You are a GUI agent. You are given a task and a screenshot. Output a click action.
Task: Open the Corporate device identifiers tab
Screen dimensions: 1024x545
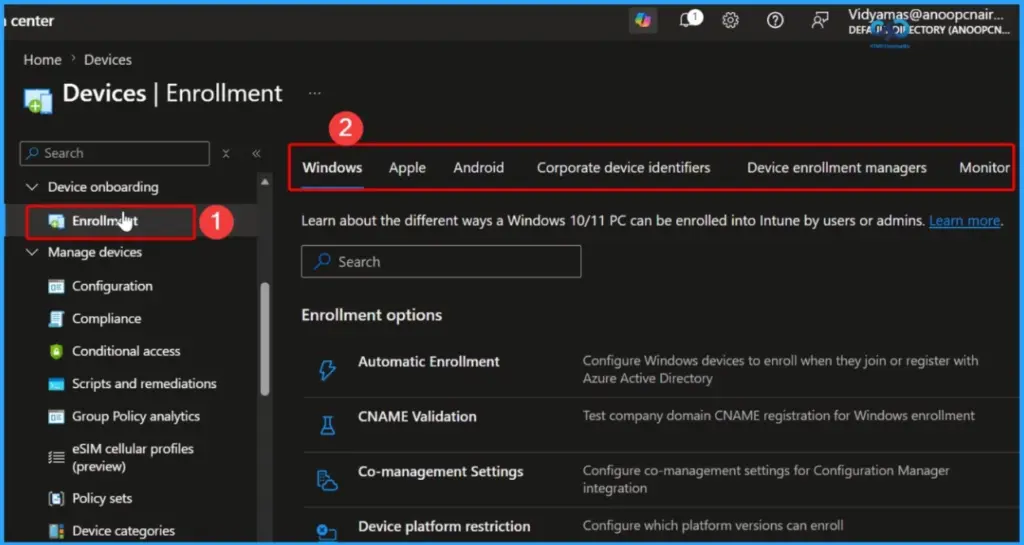(x=624, y=168)
